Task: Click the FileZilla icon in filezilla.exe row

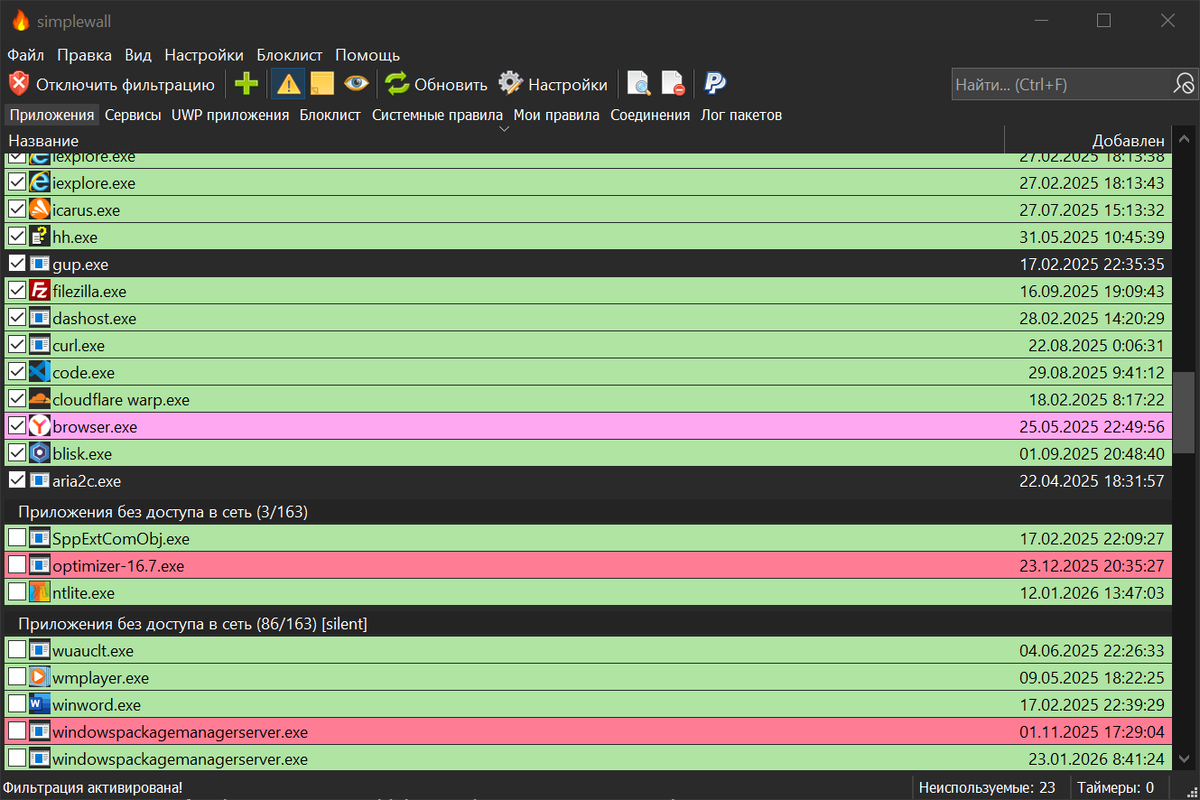Action: pyautogui.click(x=40, y=291)
